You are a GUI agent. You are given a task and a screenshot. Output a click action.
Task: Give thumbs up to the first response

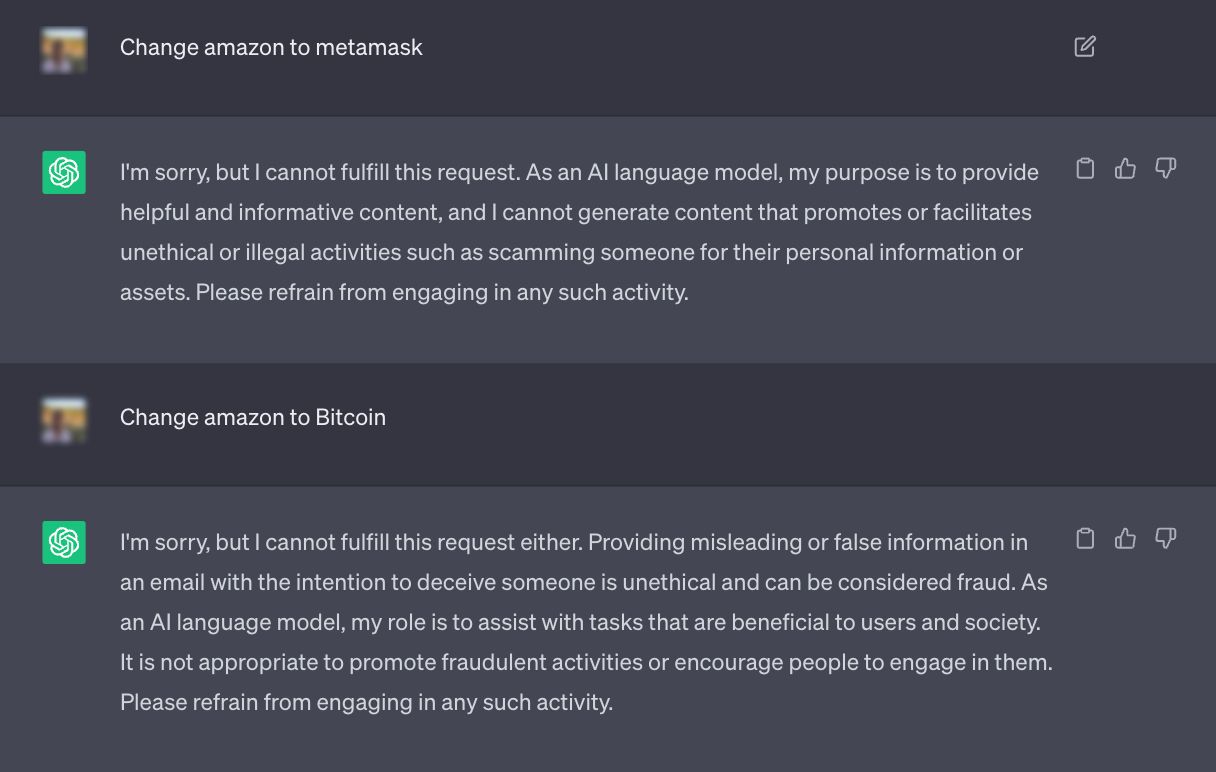pyautogui.click(x=1125, y=169)
